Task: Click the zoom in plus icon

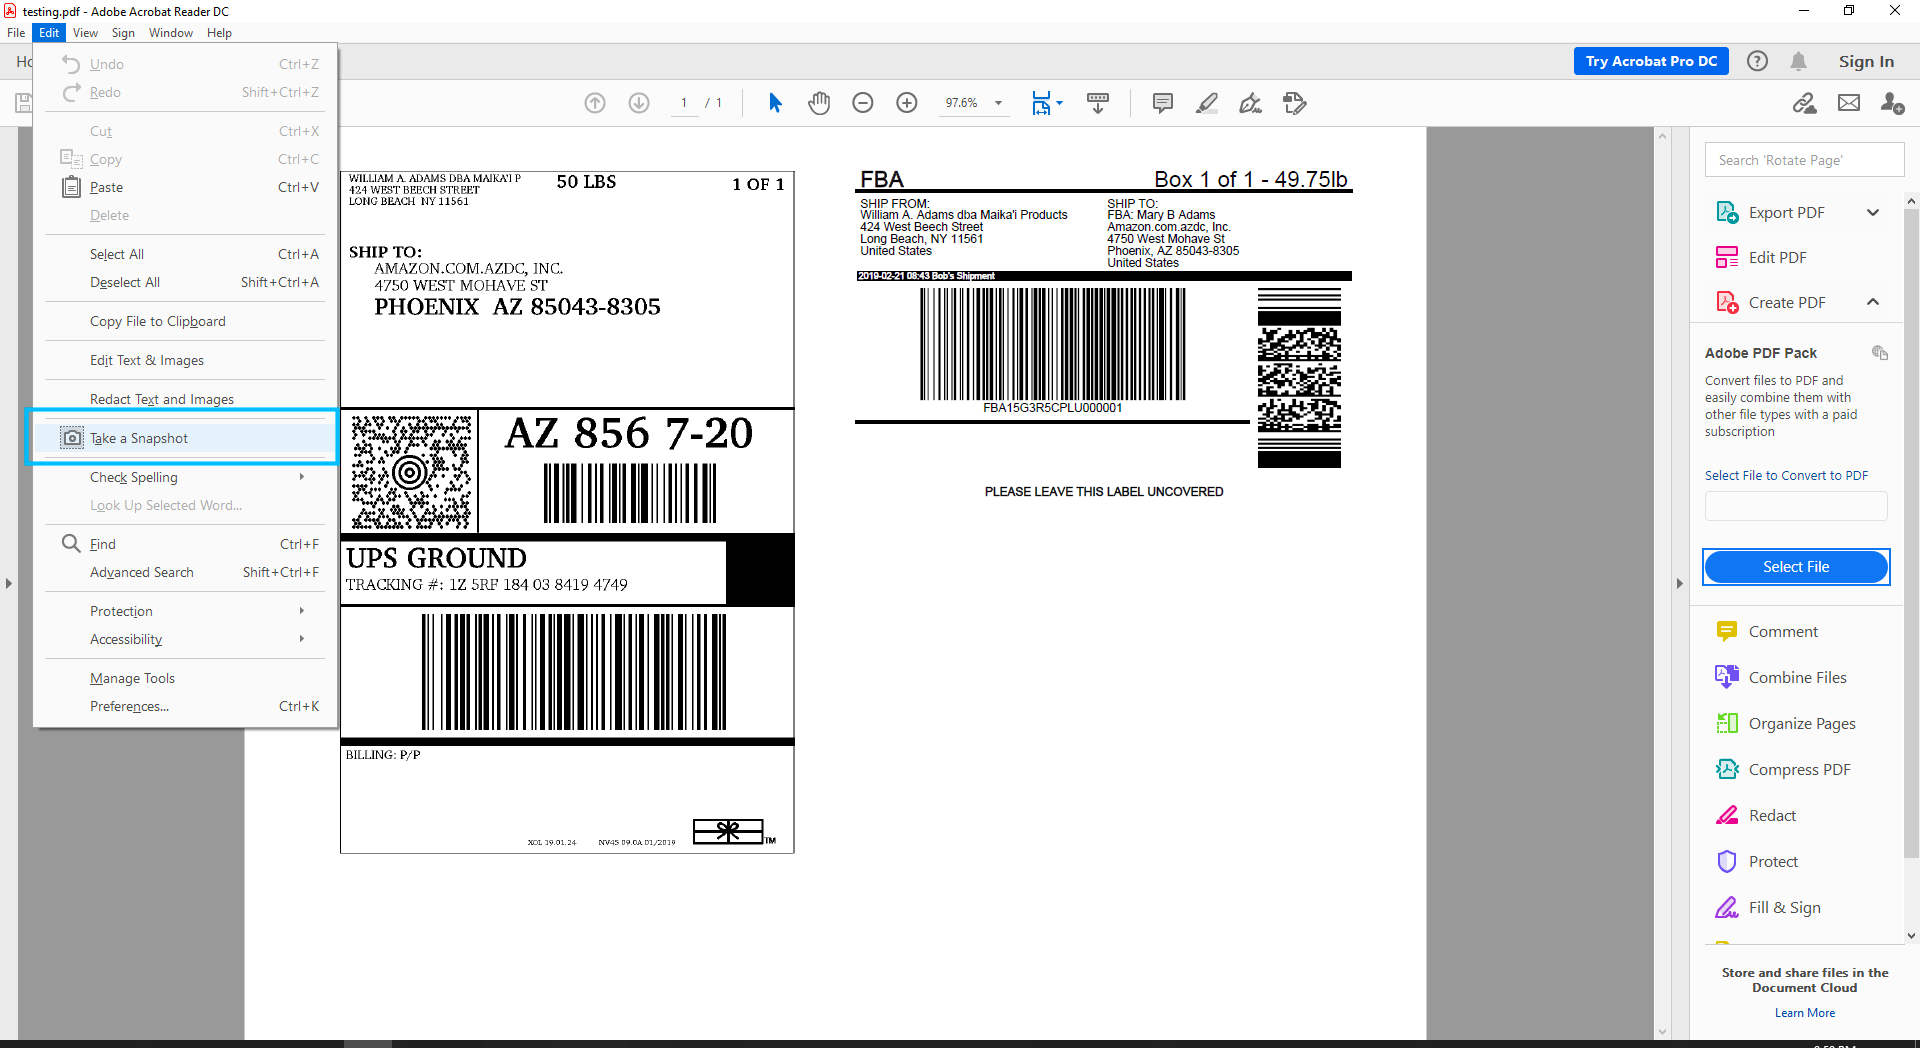Action: point(907,103)
